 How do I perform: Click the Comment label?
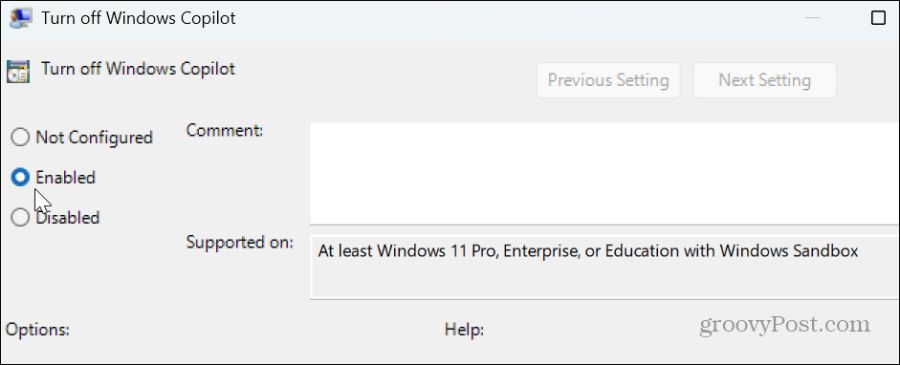tap(224, 130)
